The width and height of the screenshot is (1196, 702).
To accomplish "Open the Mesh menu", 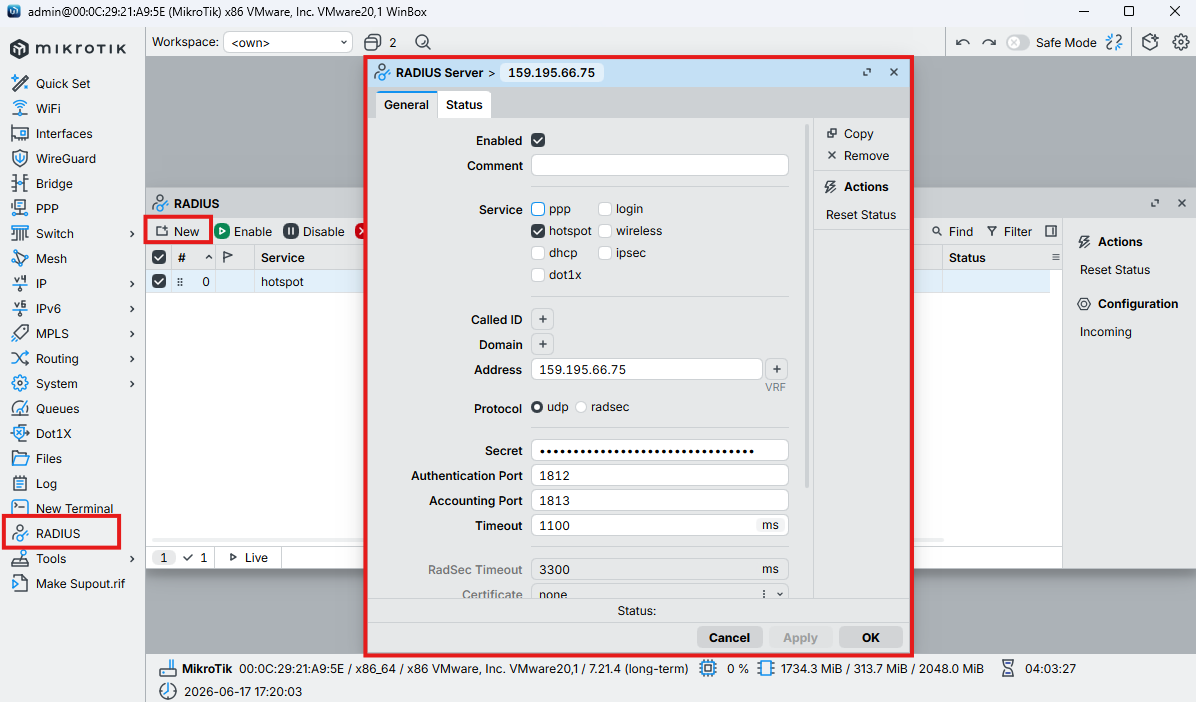I will click(x=40, y=259).
